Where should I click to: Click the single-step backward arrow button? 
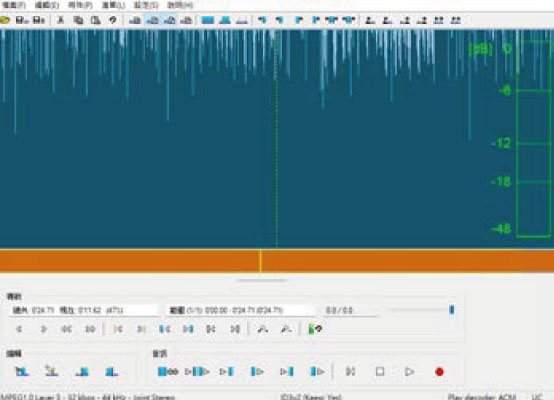click(x=19, y=329)
